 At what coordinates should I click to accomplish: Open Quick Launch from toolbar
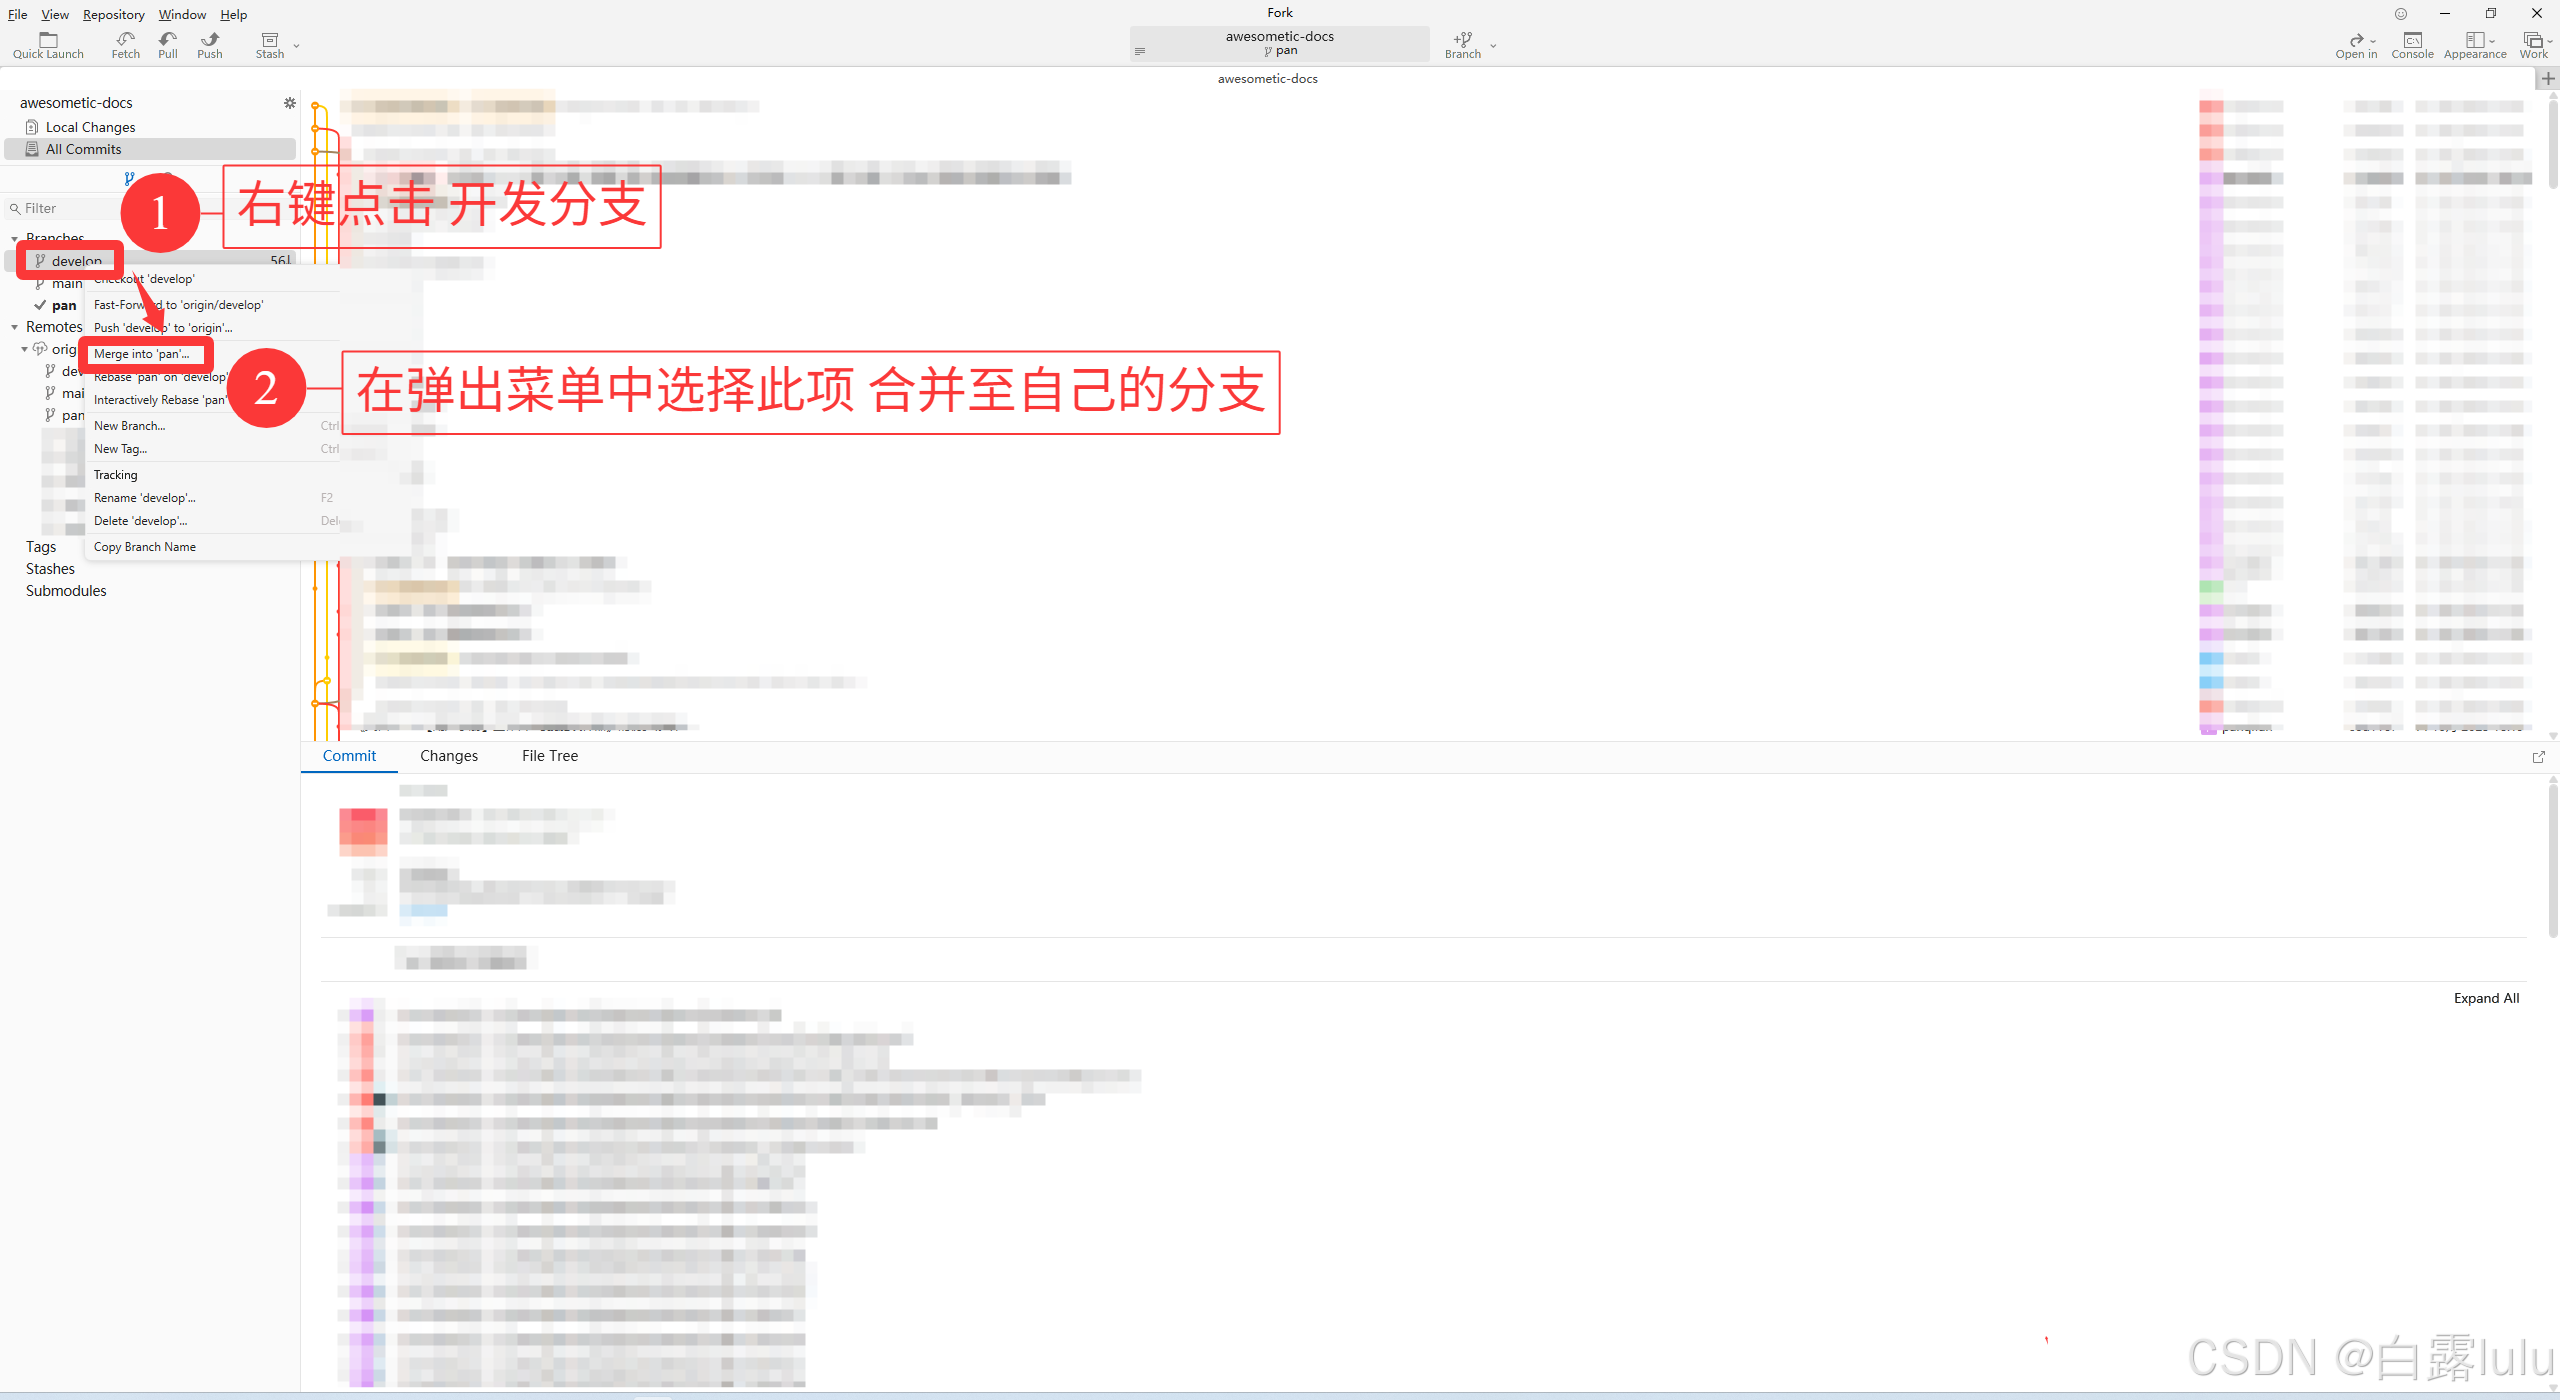48,44
